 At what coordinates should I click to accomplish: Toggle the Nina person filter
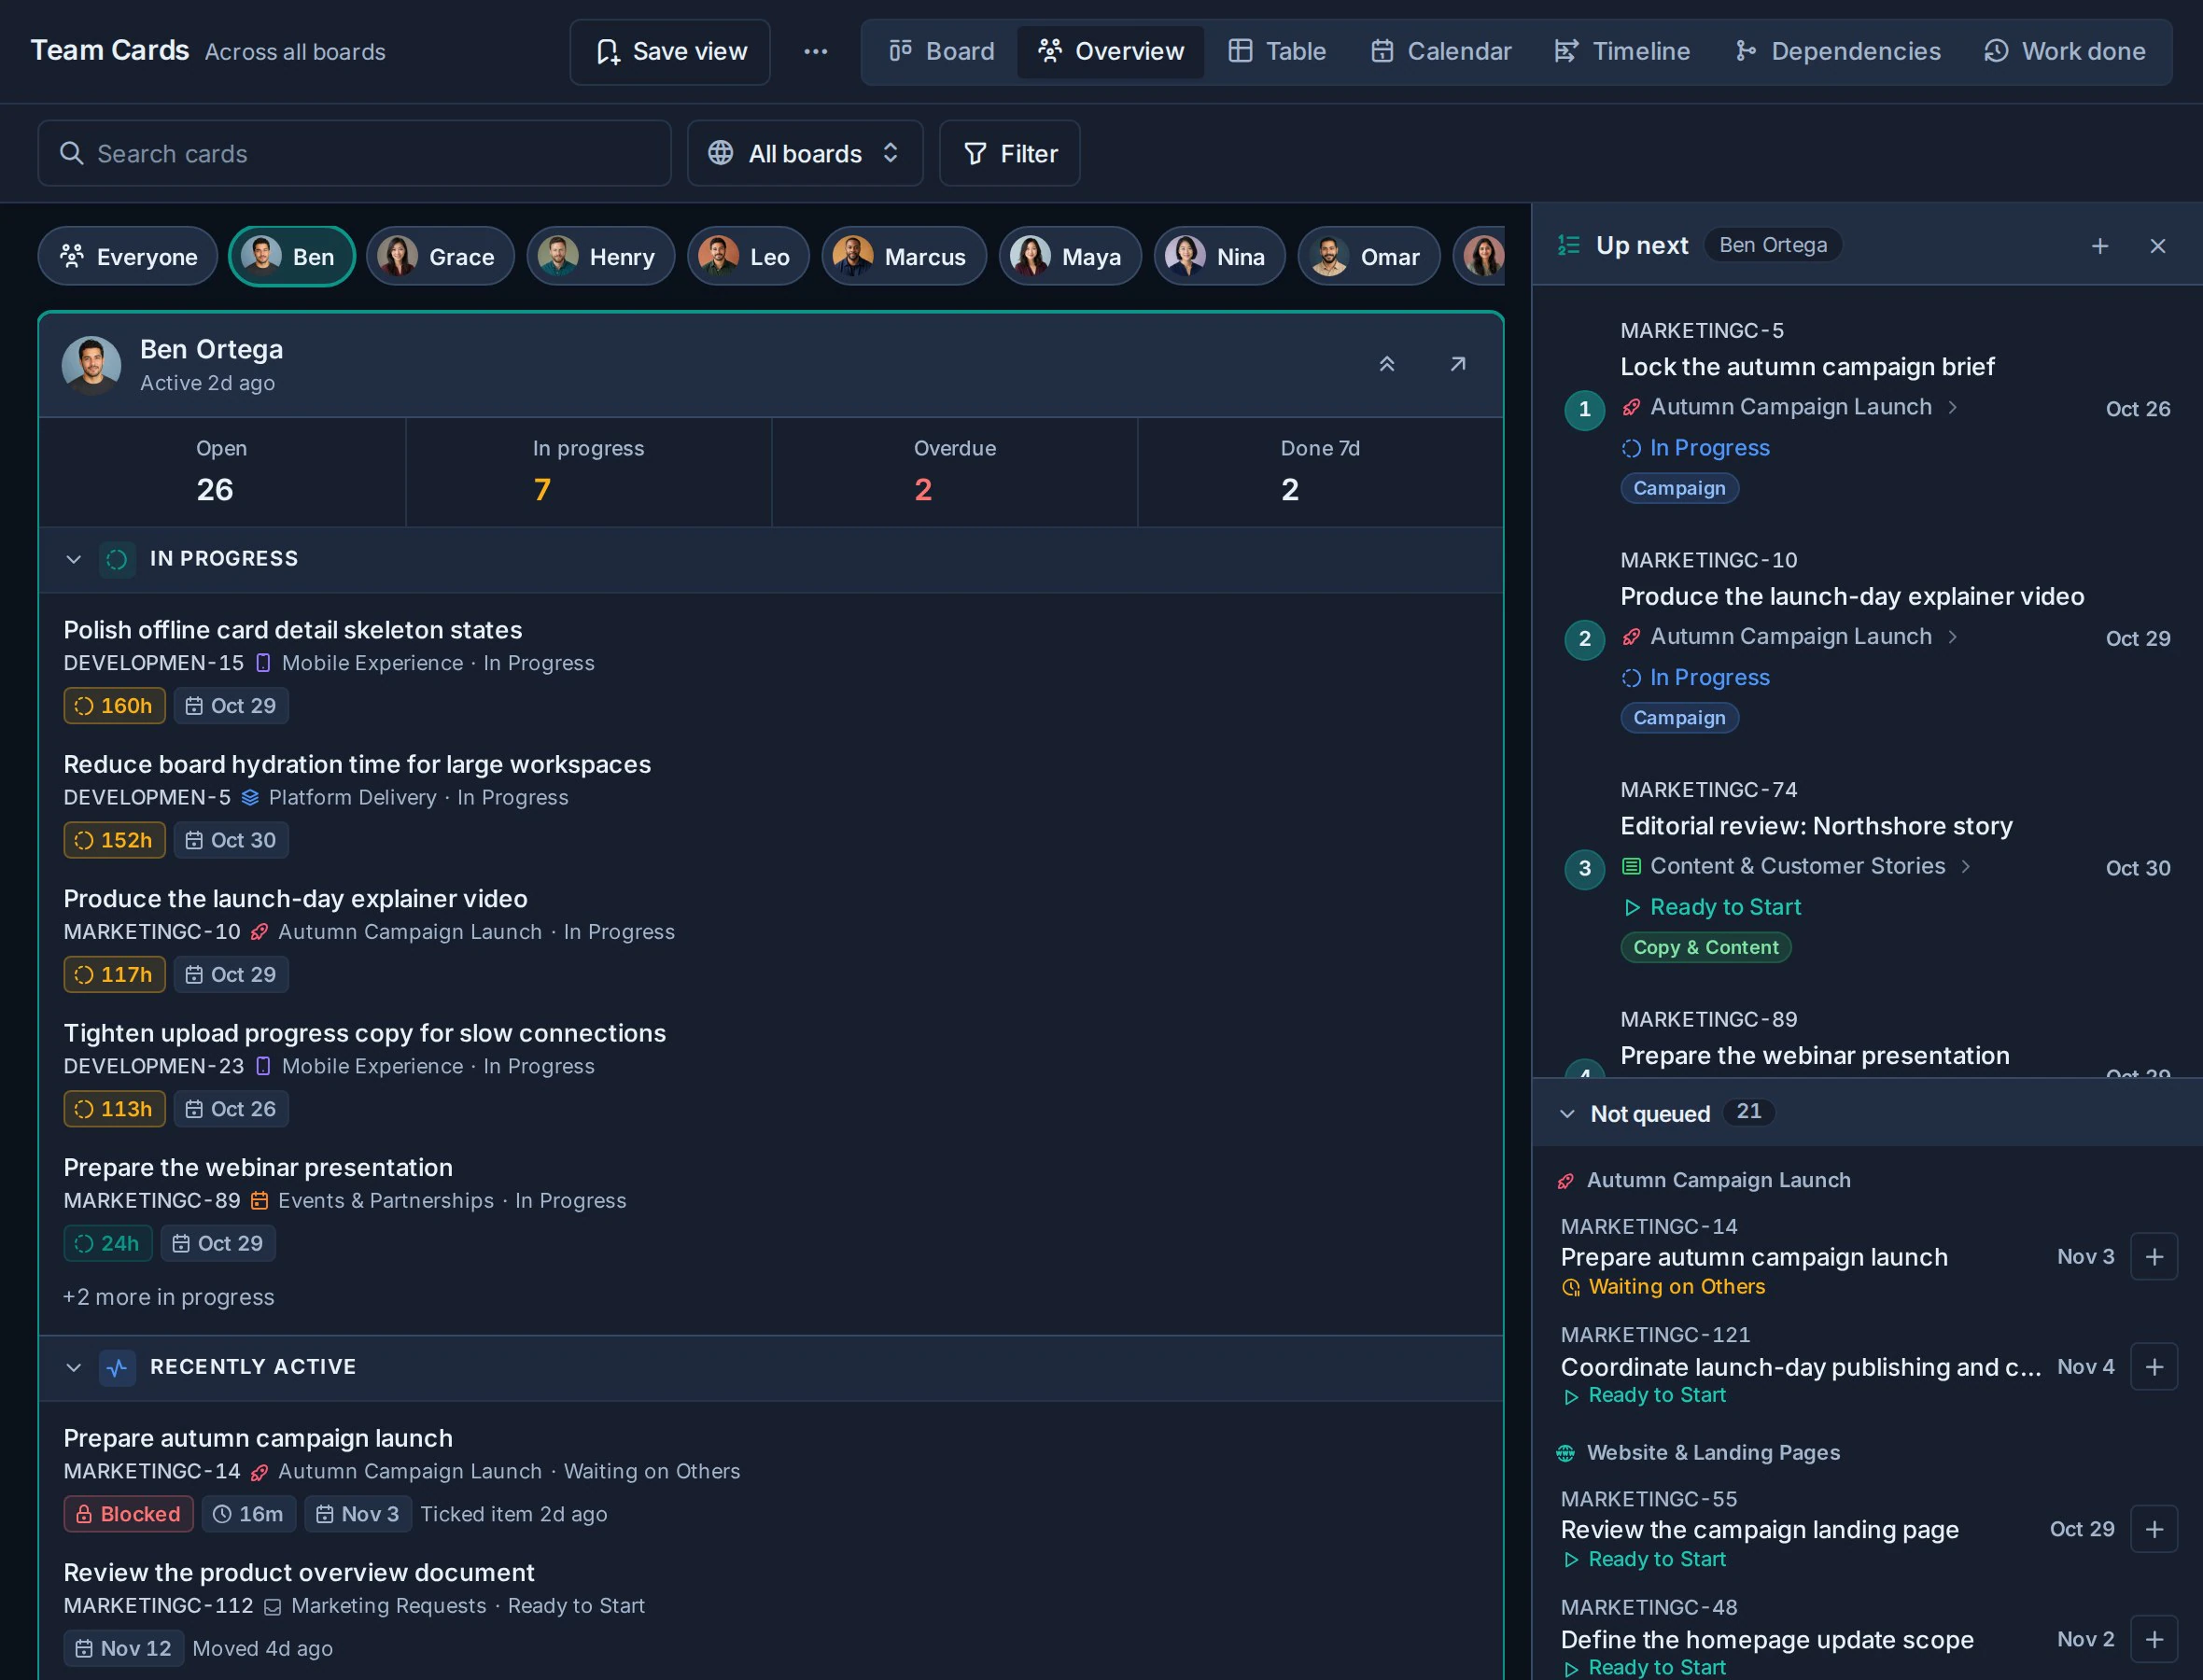pyautogui.click(x=1219, y=257)
